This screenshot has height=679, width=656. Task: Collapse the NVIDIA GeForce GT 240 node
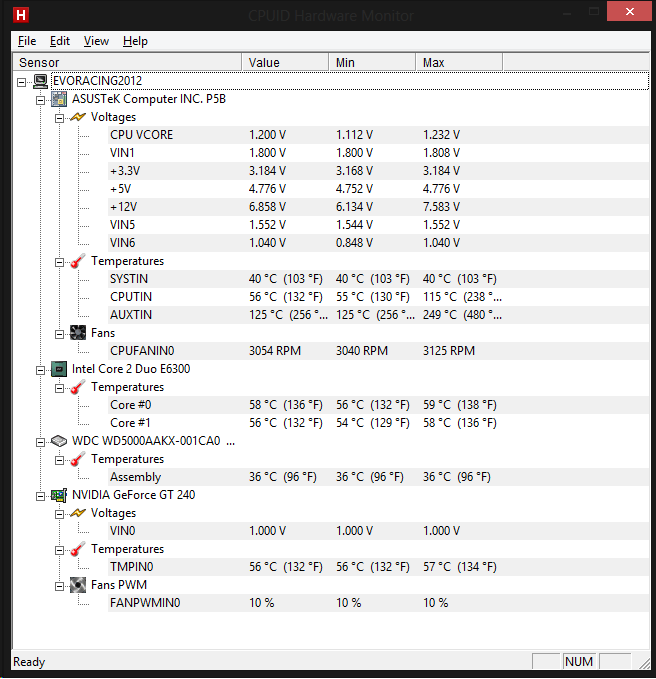point(40,496)
